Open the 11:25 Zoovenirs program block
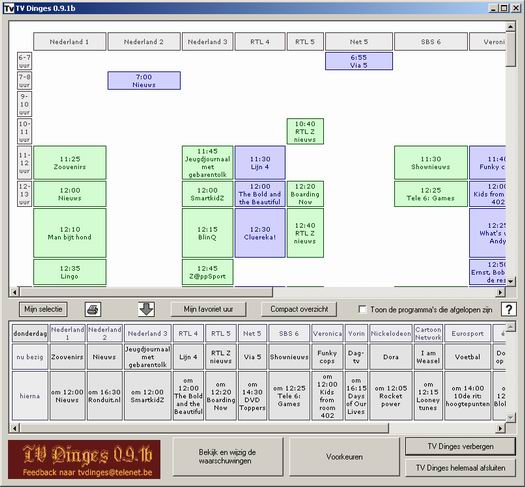The height and width of the screenshot is (487, 525). coord(70,162)
